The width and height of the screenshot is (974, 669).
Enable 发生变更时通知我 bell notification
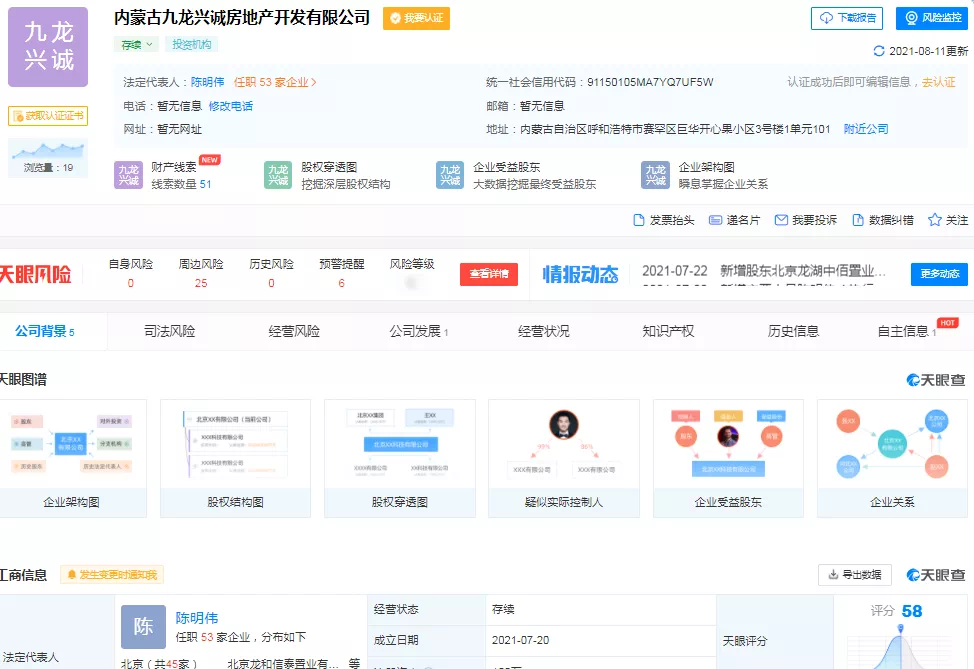[x=71, y=575]
